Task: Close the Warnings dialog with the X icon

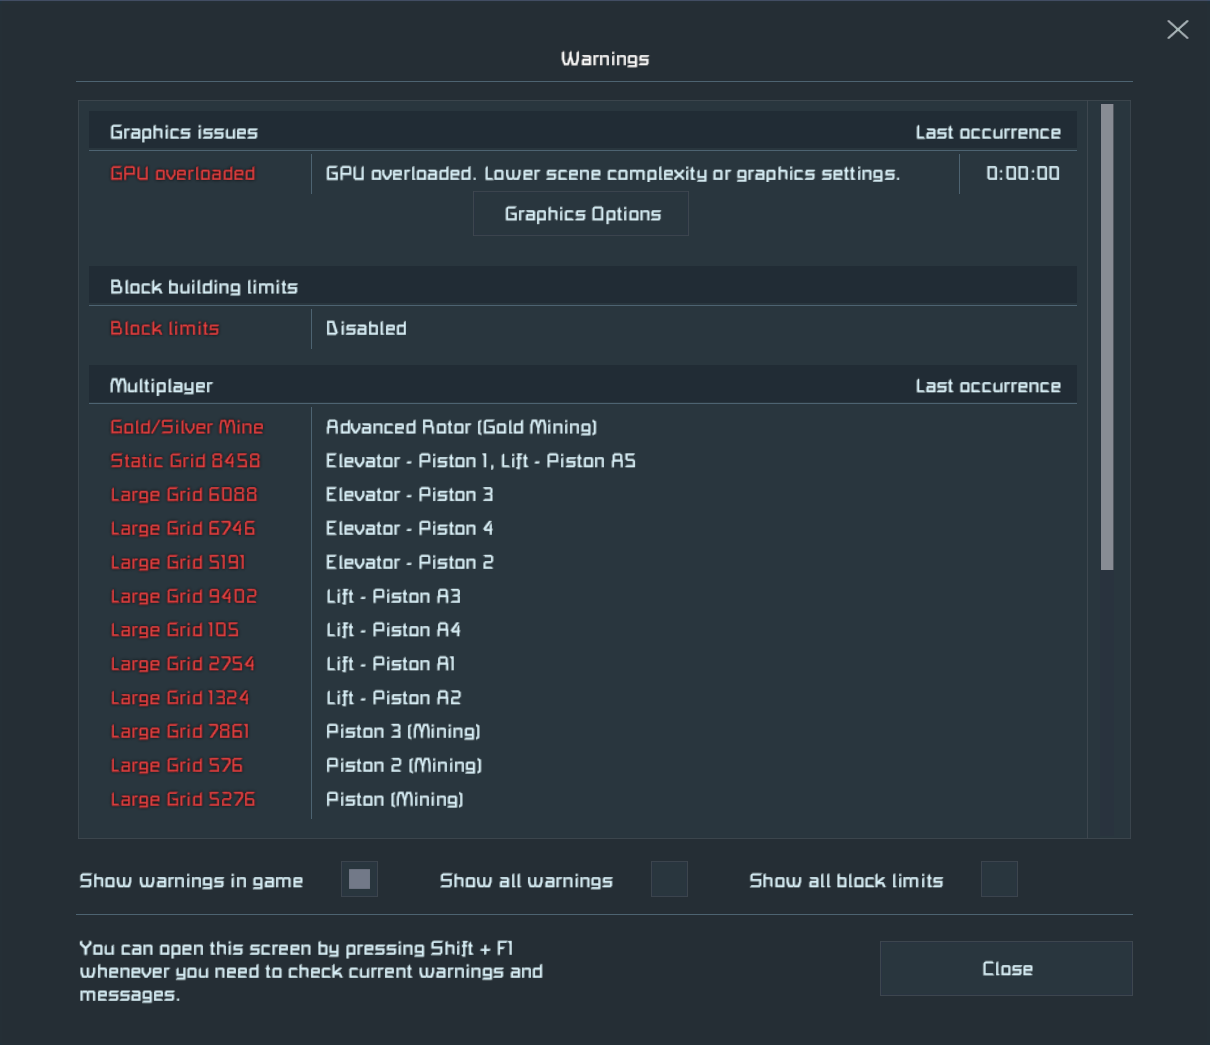Action: [x=1178, y=30]
